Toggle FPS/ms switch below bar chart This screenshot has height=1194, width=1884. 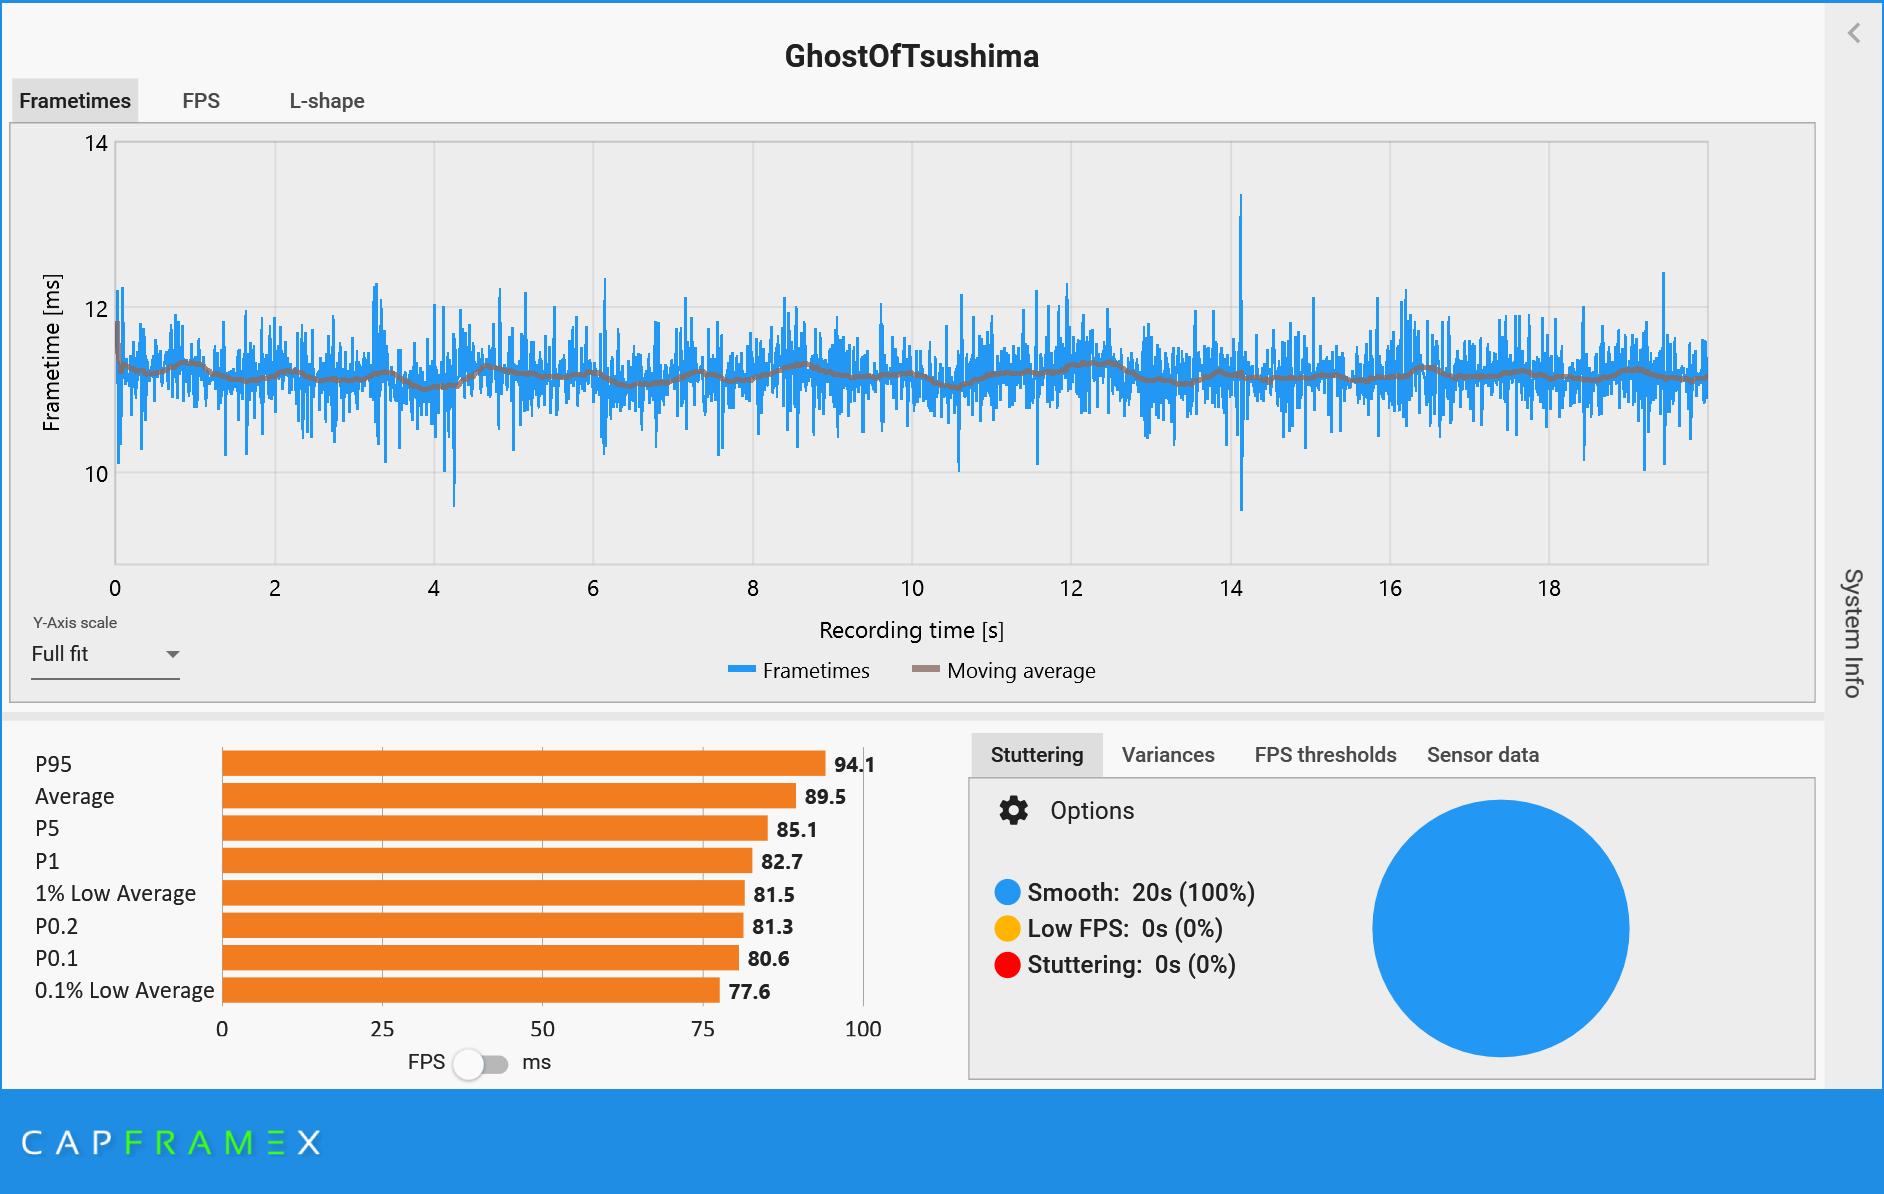coord(480,1063)
